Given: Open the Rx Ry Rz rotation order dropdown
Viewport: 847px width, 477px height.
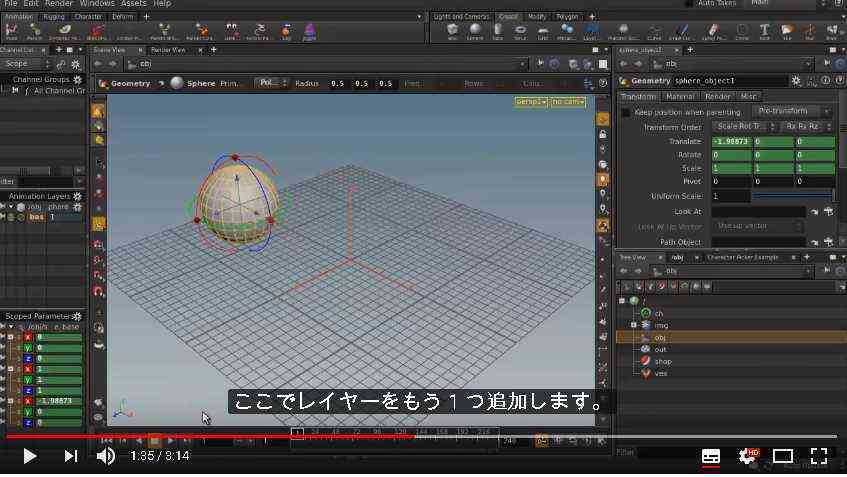Looking at the screenshot, I should (807, 126).
